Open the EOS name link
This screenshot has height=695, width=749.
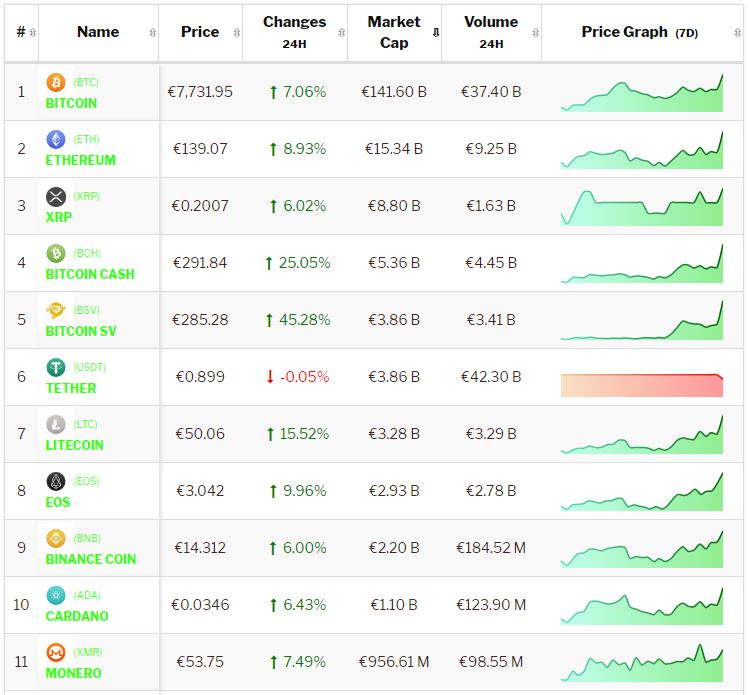pos(58,502)
